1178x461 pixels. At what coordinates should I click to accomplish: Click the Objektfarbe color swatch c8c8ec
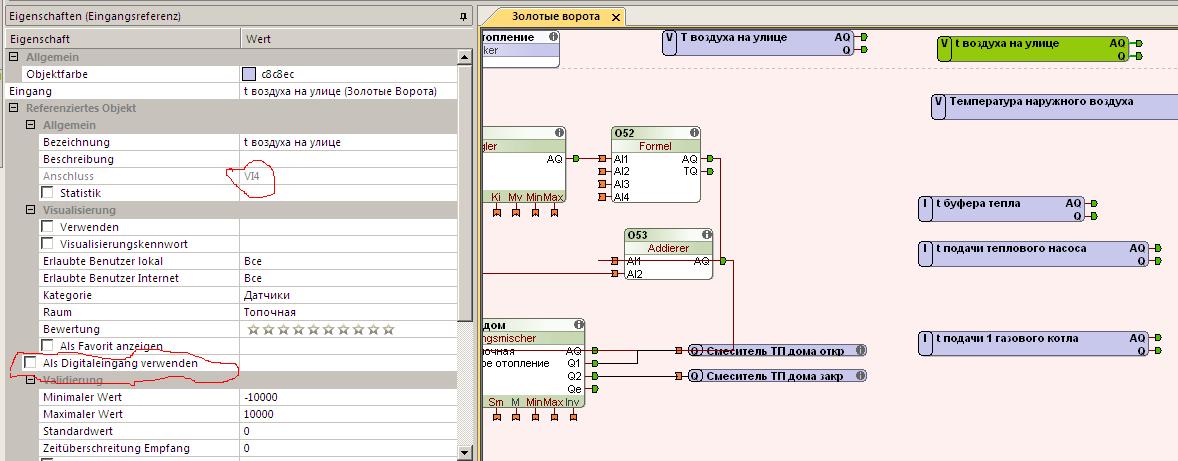click(249, 74)
